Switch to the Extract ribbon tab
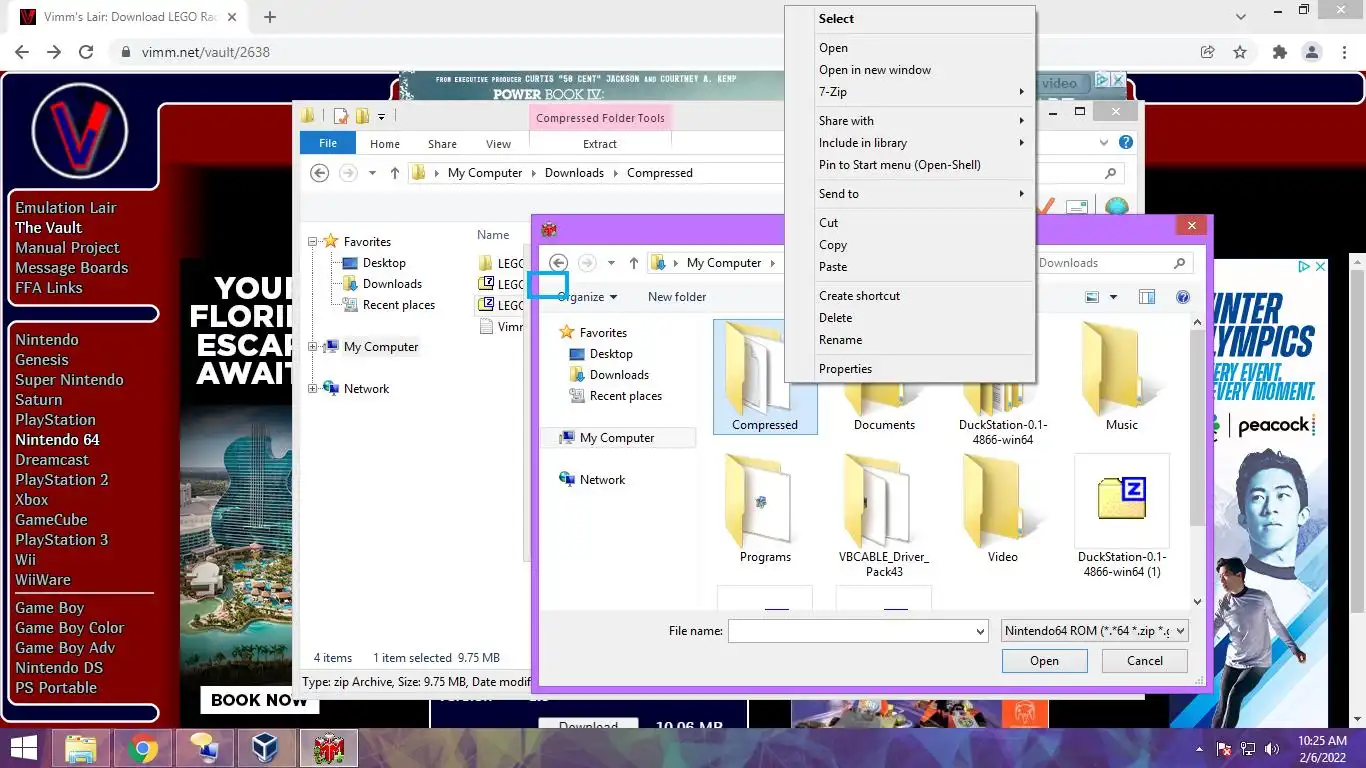Viewport: 1366px width, 768px height. click(600, 144)
